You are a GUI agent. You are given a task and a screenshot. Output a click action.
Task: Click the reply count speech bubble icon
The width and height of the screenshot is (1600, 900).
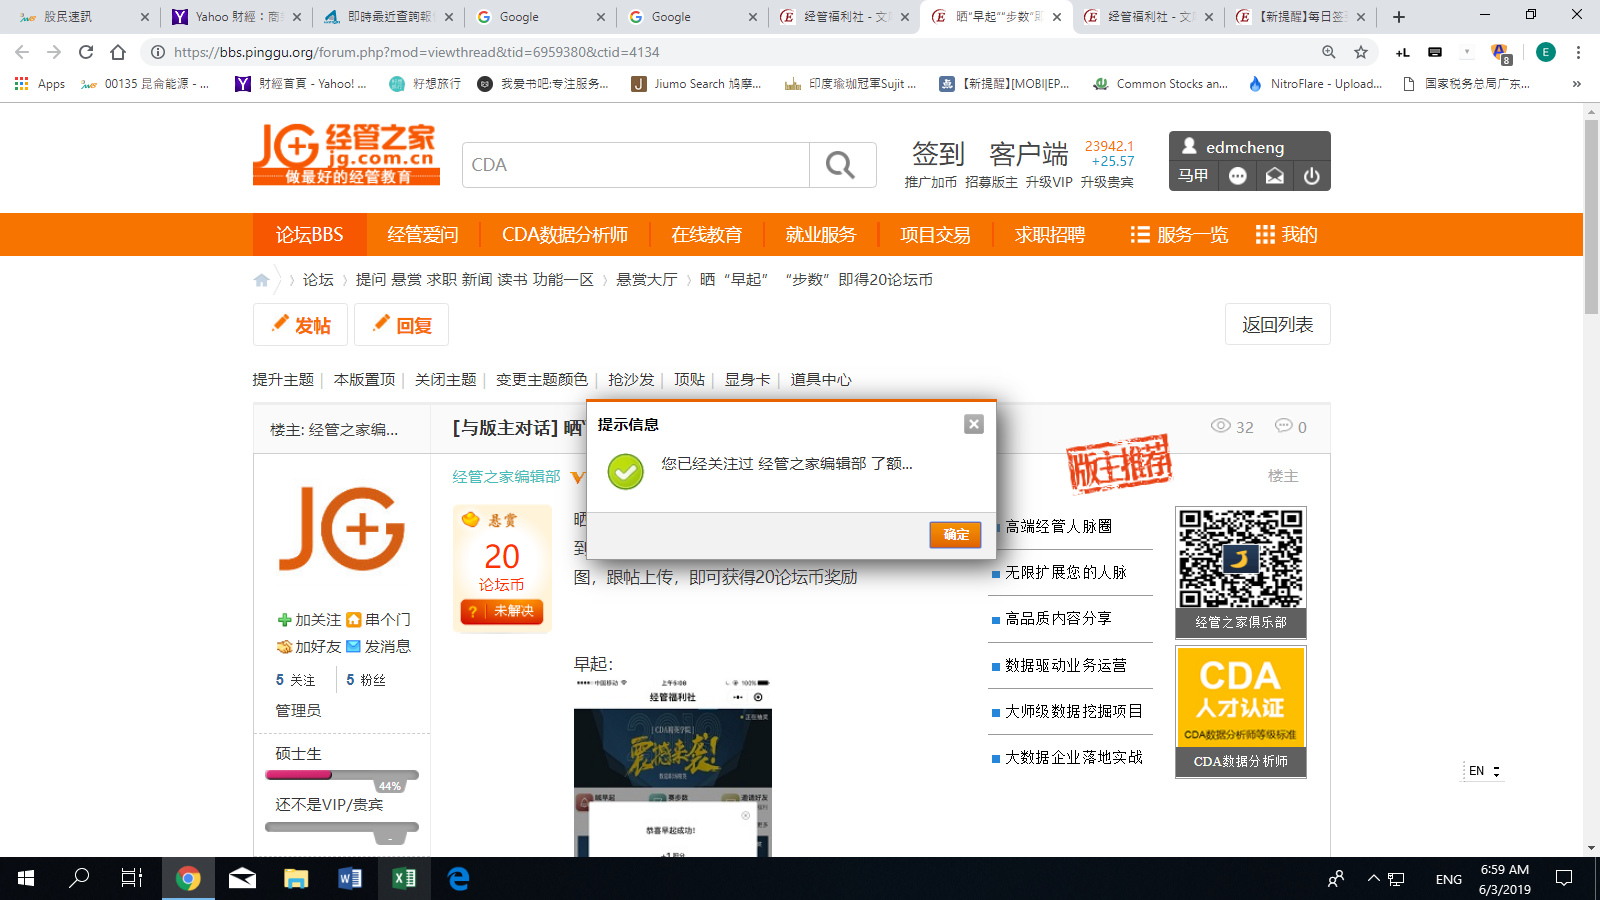click(1284, 426)
